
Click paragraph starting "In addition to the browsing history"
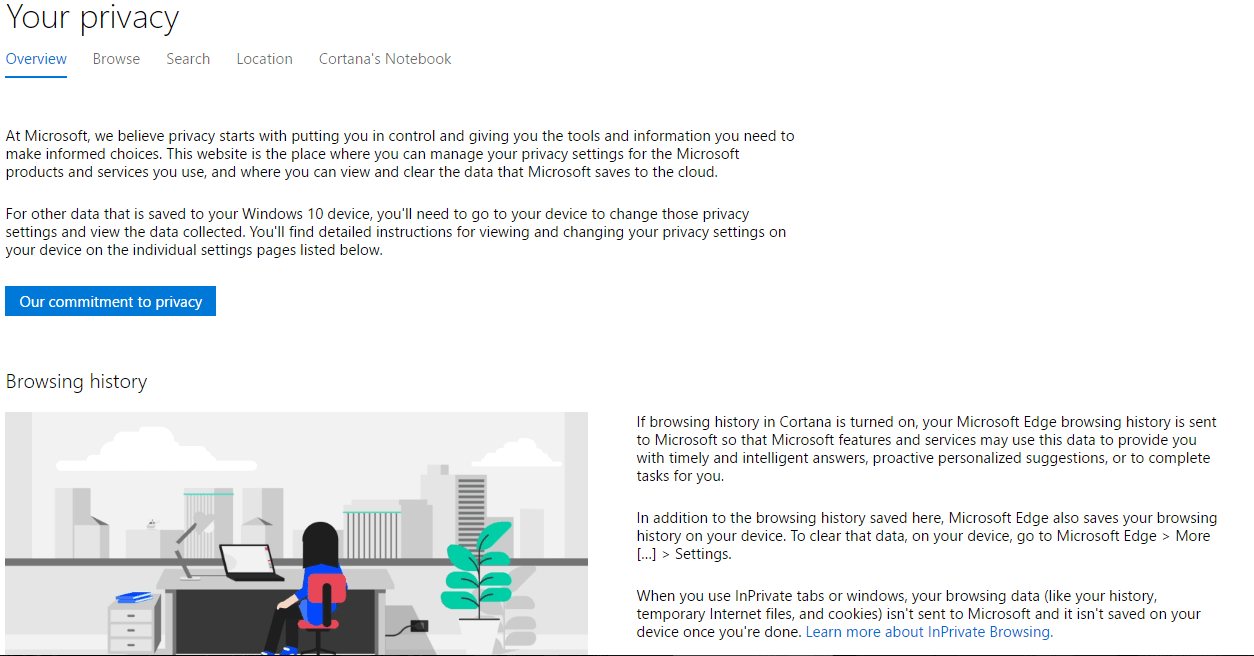coord(927,536)
